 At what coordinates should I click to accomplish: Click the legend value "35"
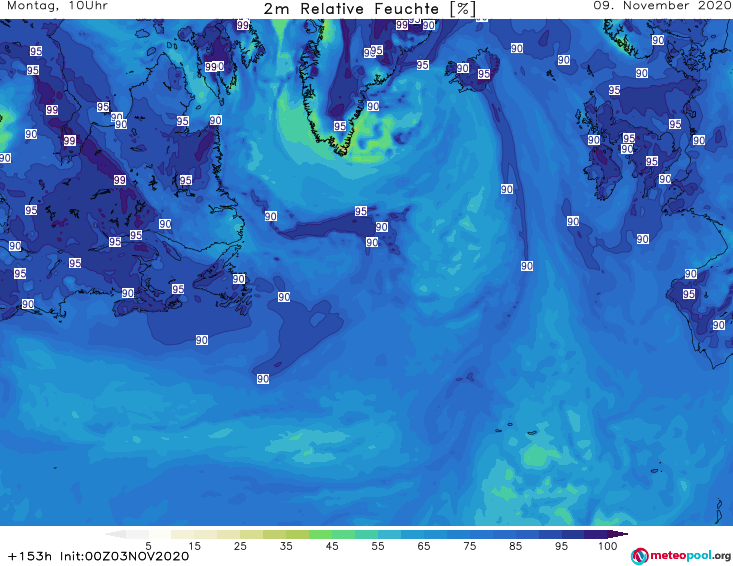pos(286,546)
